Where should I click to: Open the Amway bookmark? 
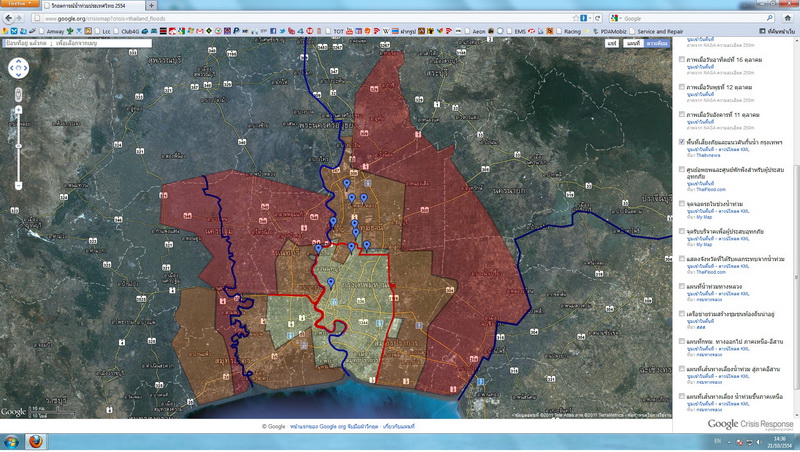pos(52,31)
